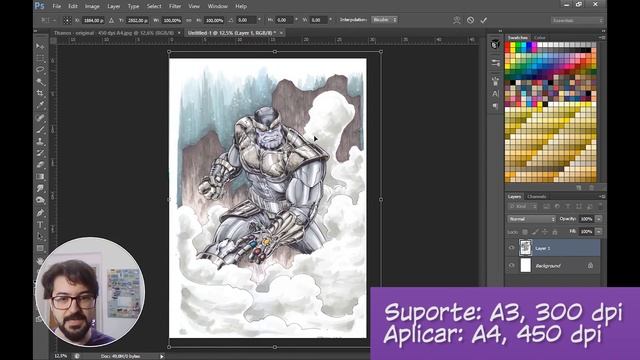
Task: Select the Move tool
Action: pyautogui.click(x=40, y=46)
